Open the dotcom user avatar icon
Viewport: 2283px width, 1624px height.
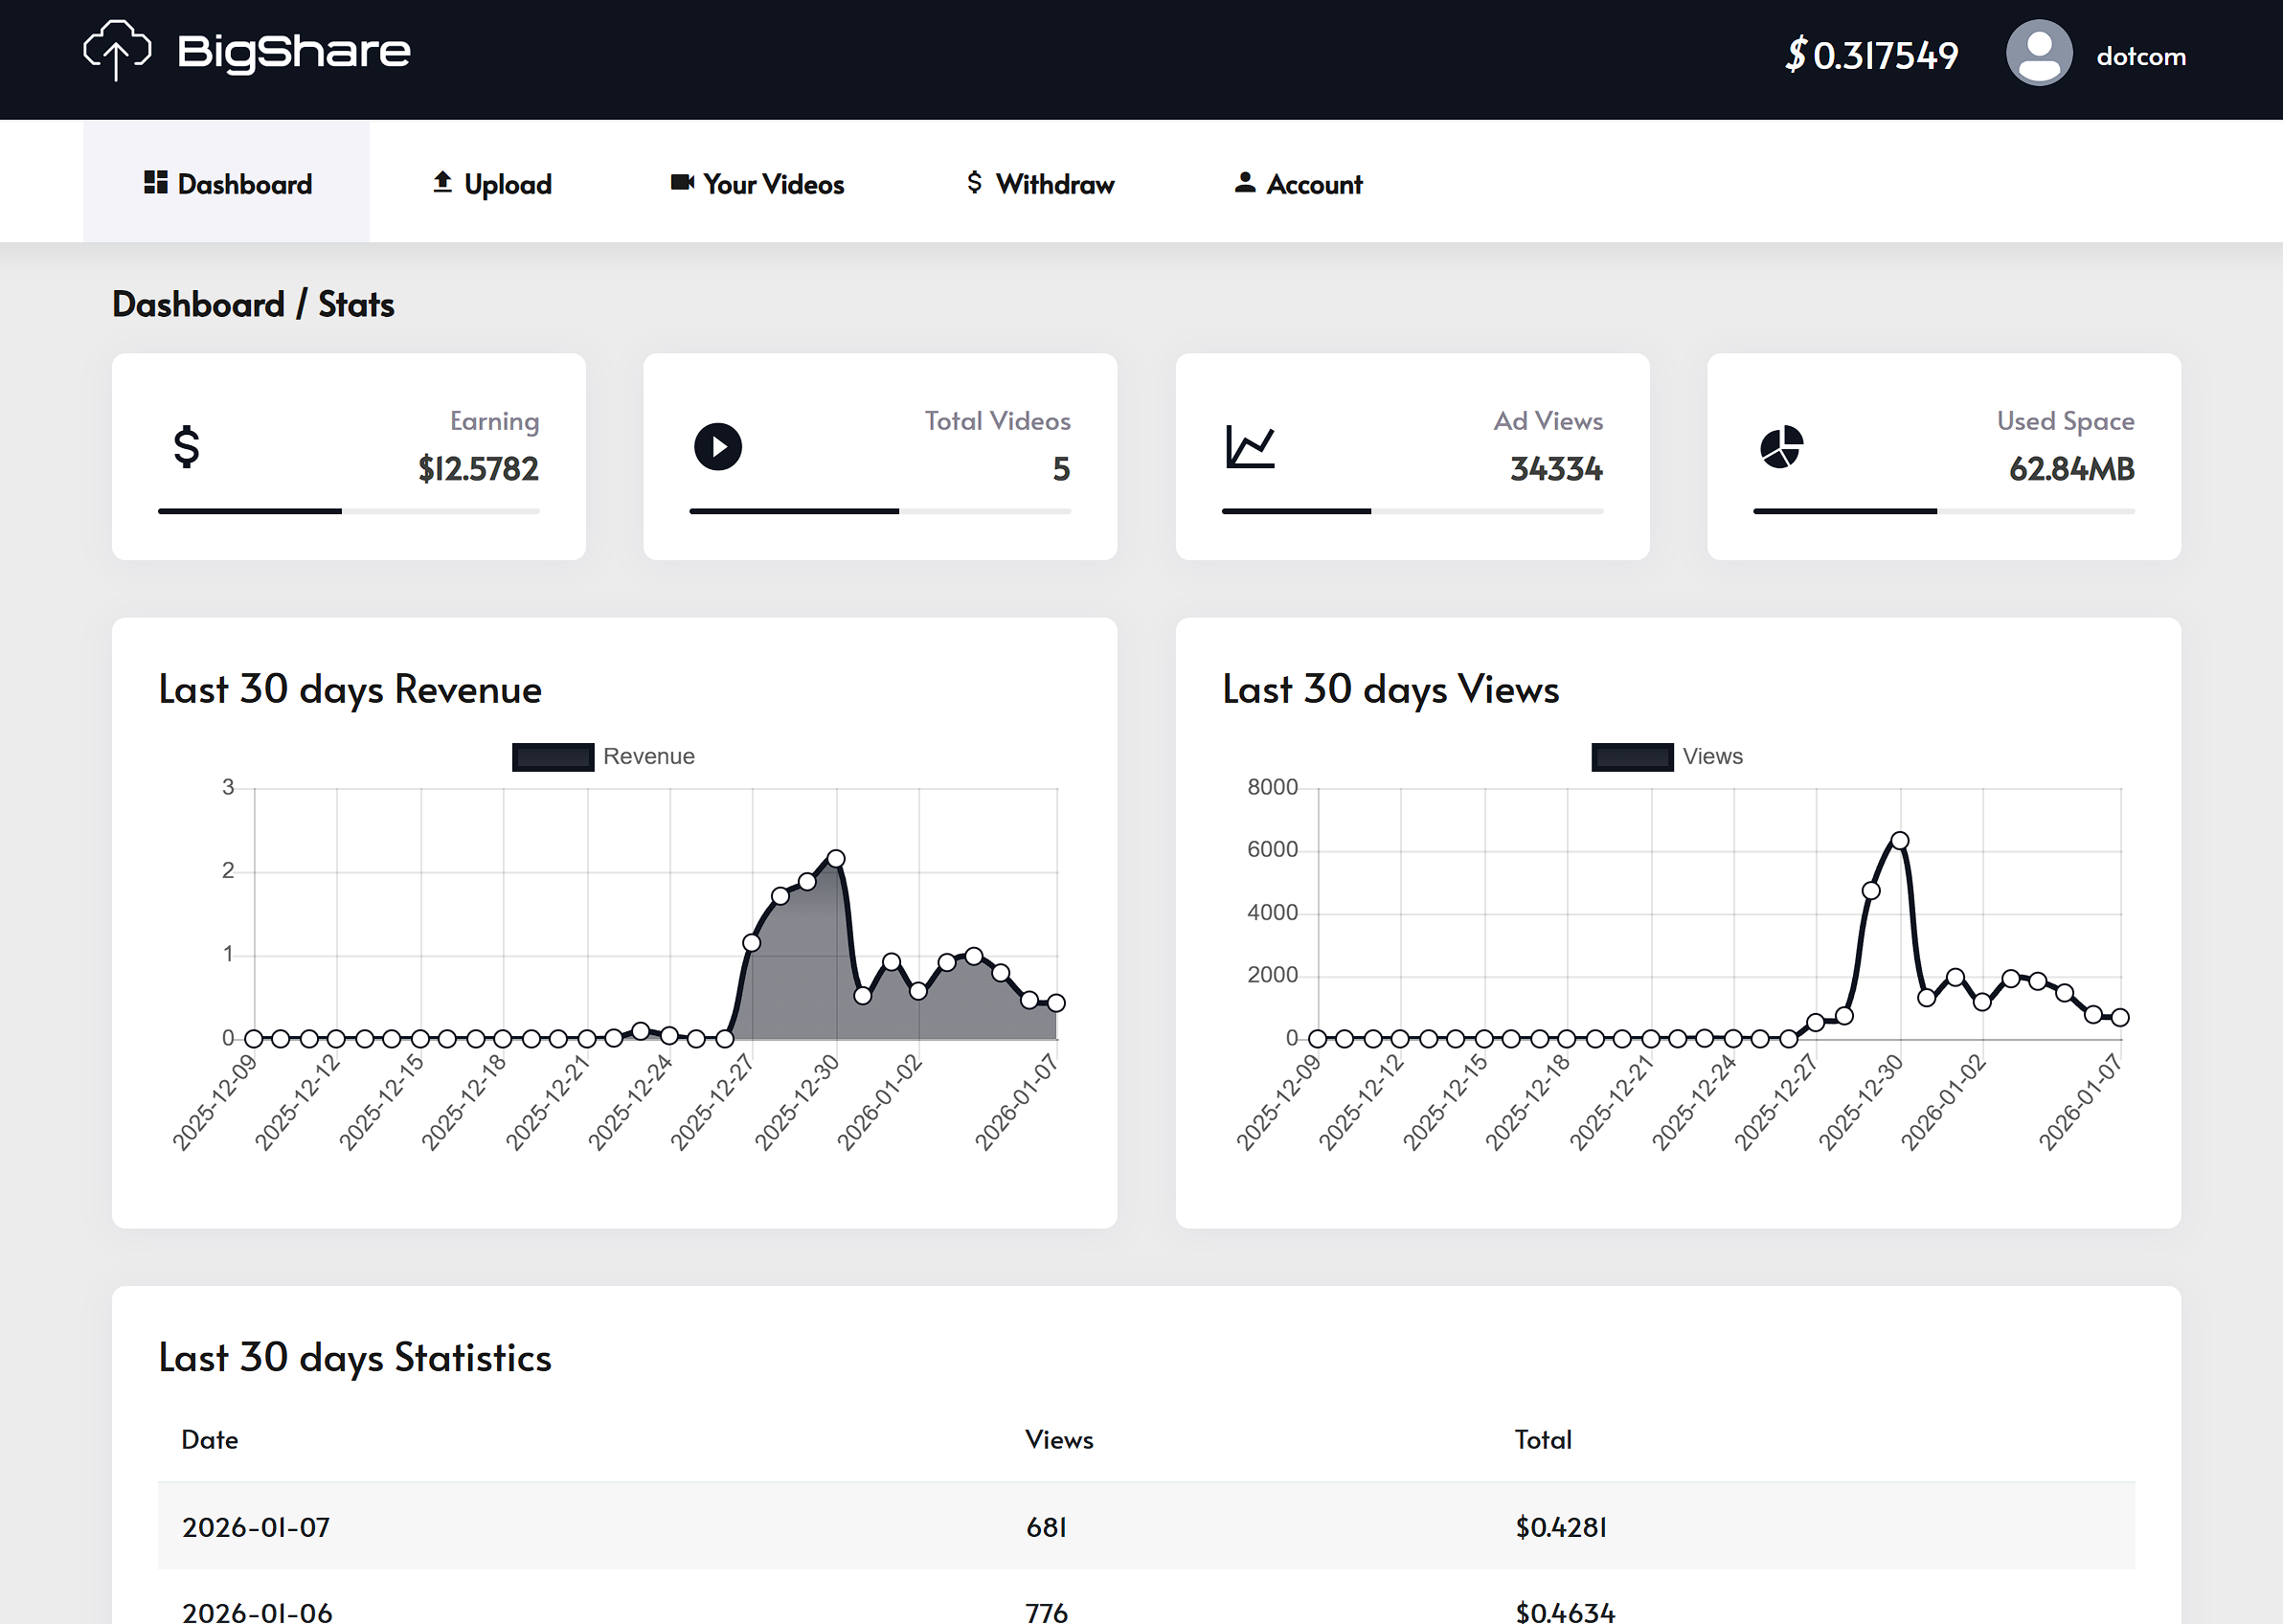[x=2039, y=53]
